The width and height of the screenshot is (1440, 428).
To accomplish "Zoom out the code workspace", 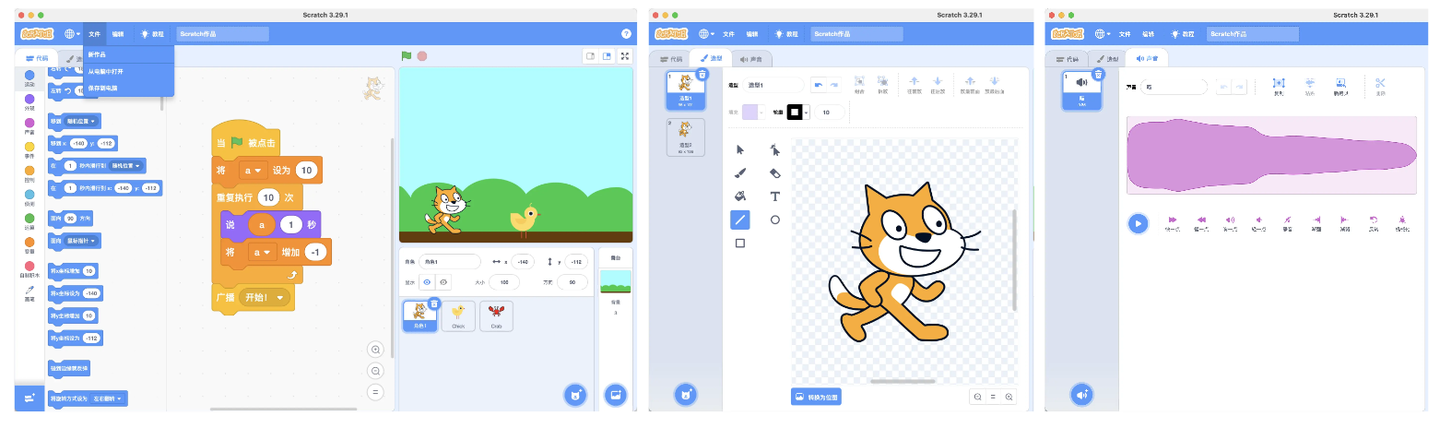I will point(376,370).
